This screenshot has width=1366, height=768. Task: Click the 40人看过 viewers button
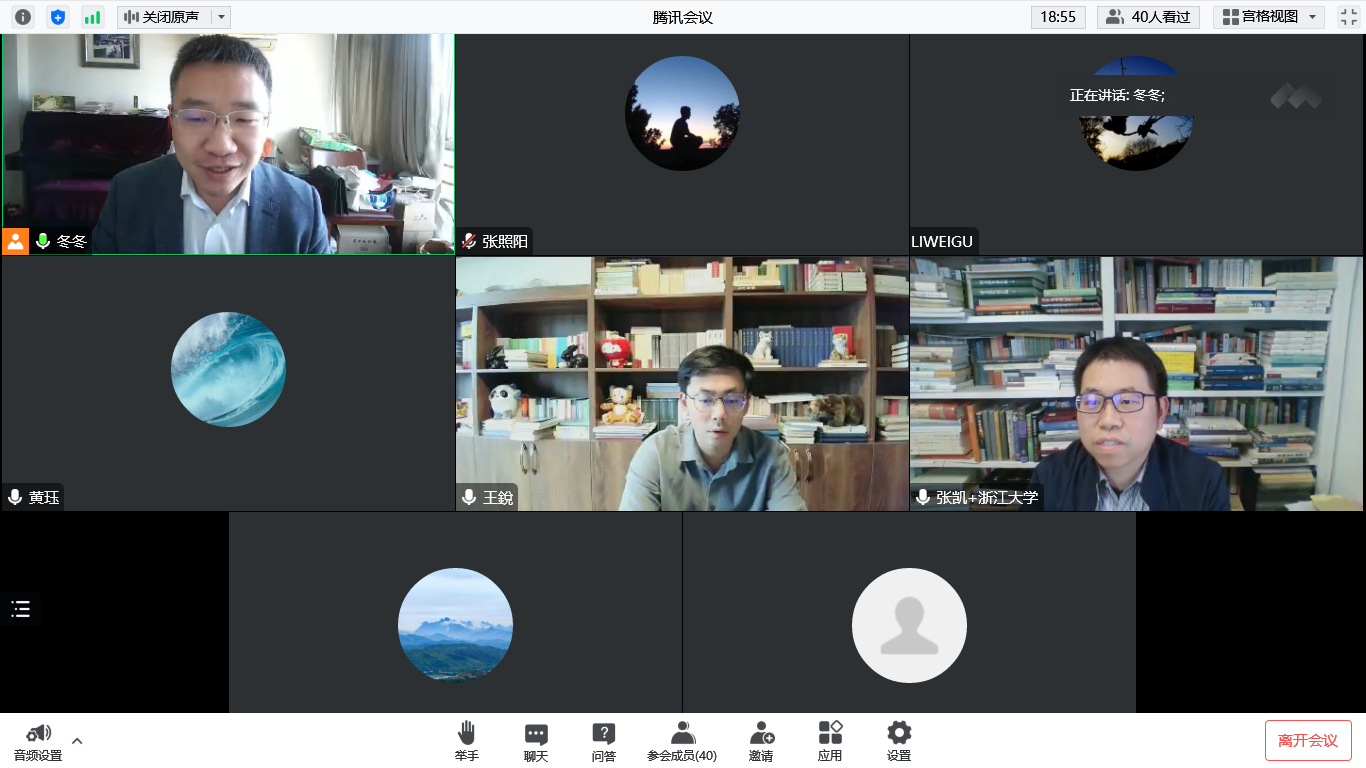(1148, 17)
